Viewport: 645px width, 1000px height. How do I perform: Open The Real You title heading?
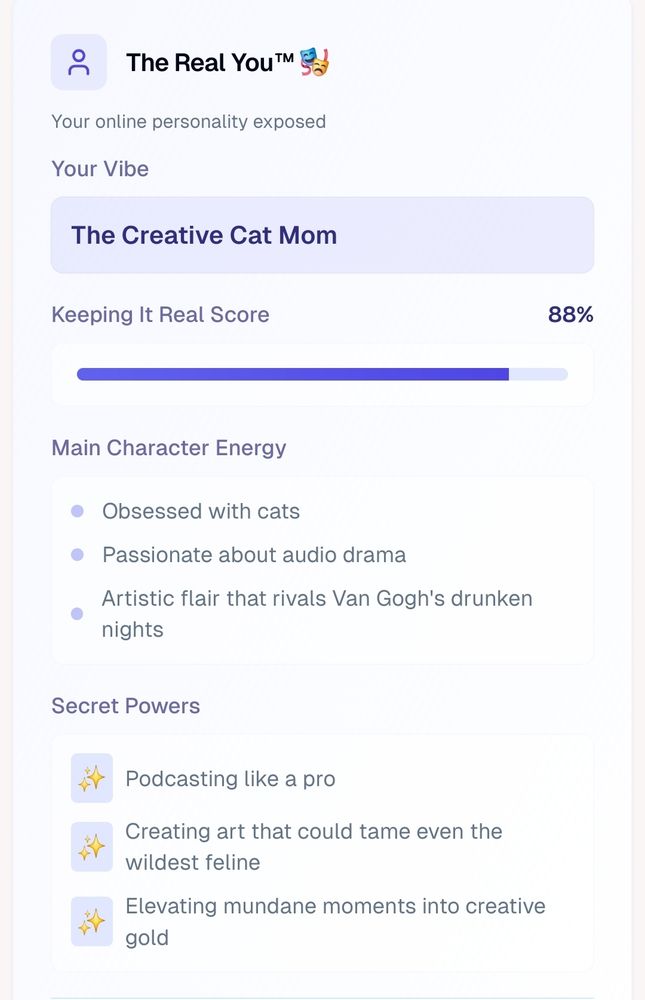208,61
